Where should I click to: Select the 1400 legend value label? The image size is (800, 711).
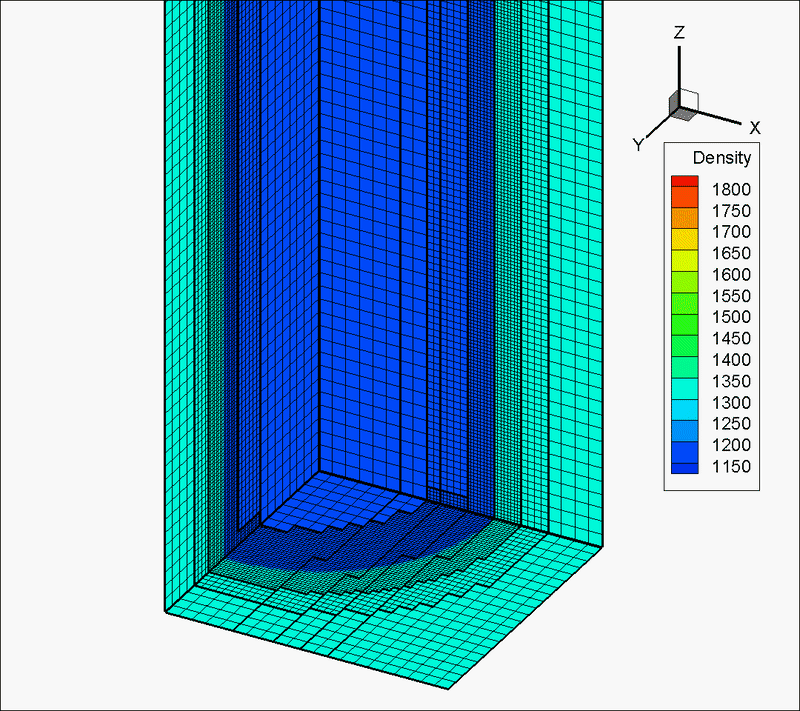(x=731, y=360)
